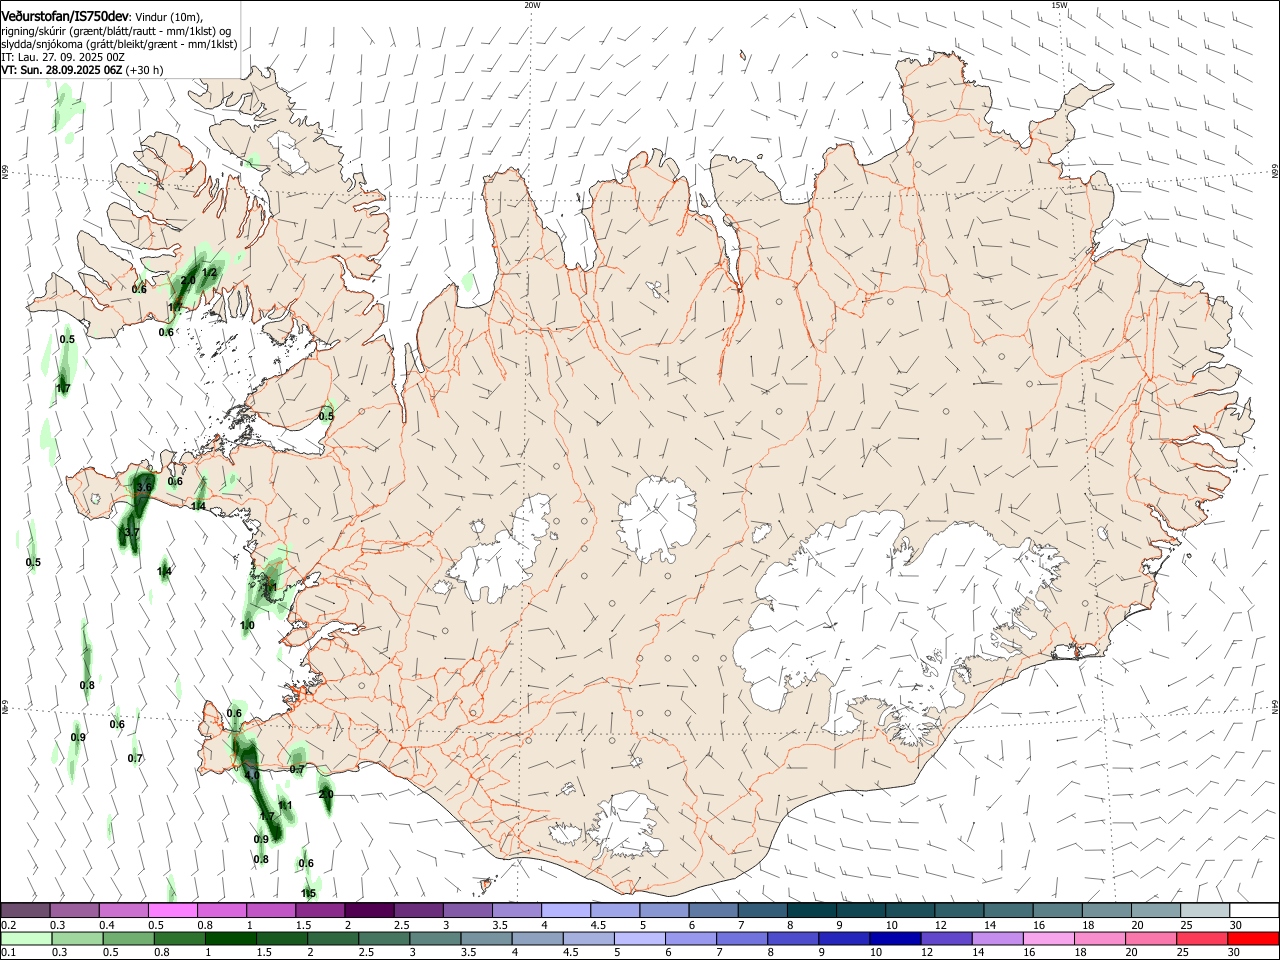The image size is (1280, 960).
Task: Click the 15W longitude label
Action: (1059, 5)
